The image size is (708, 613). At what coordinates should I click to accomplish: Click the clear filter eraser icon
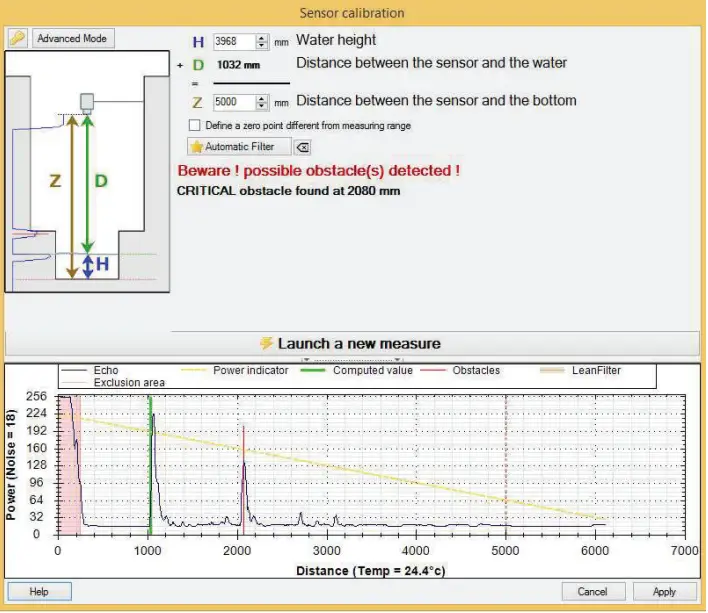click(303, 147)
